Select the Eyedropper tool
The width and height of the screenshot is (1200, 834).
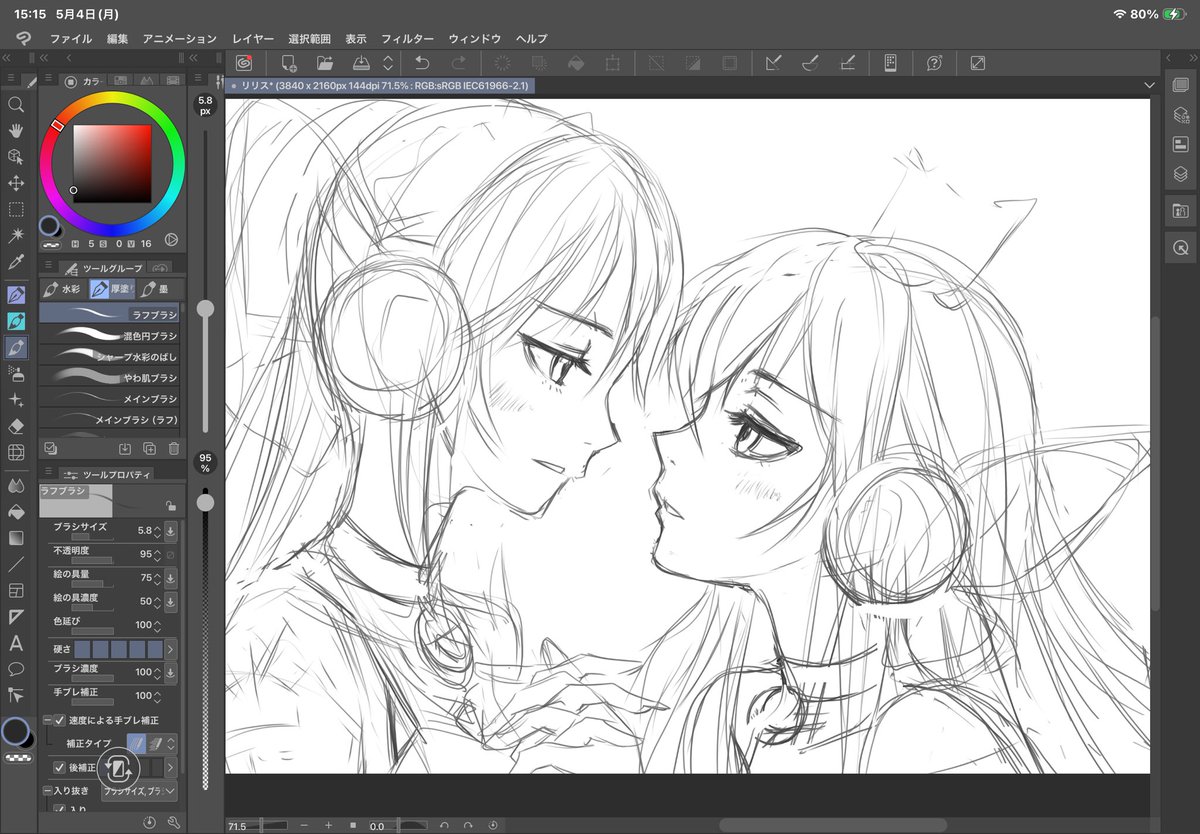coord(16,262)
